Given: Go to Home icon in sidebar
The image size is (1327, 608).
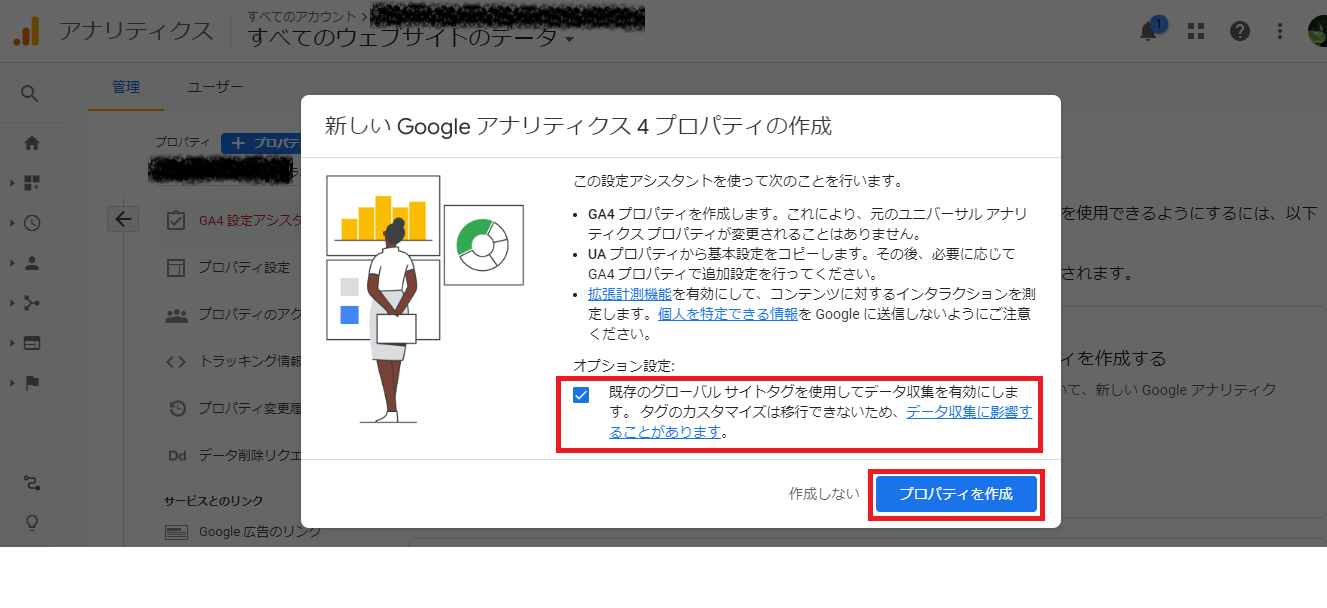Looking at the screenshot, I should 31,143.
